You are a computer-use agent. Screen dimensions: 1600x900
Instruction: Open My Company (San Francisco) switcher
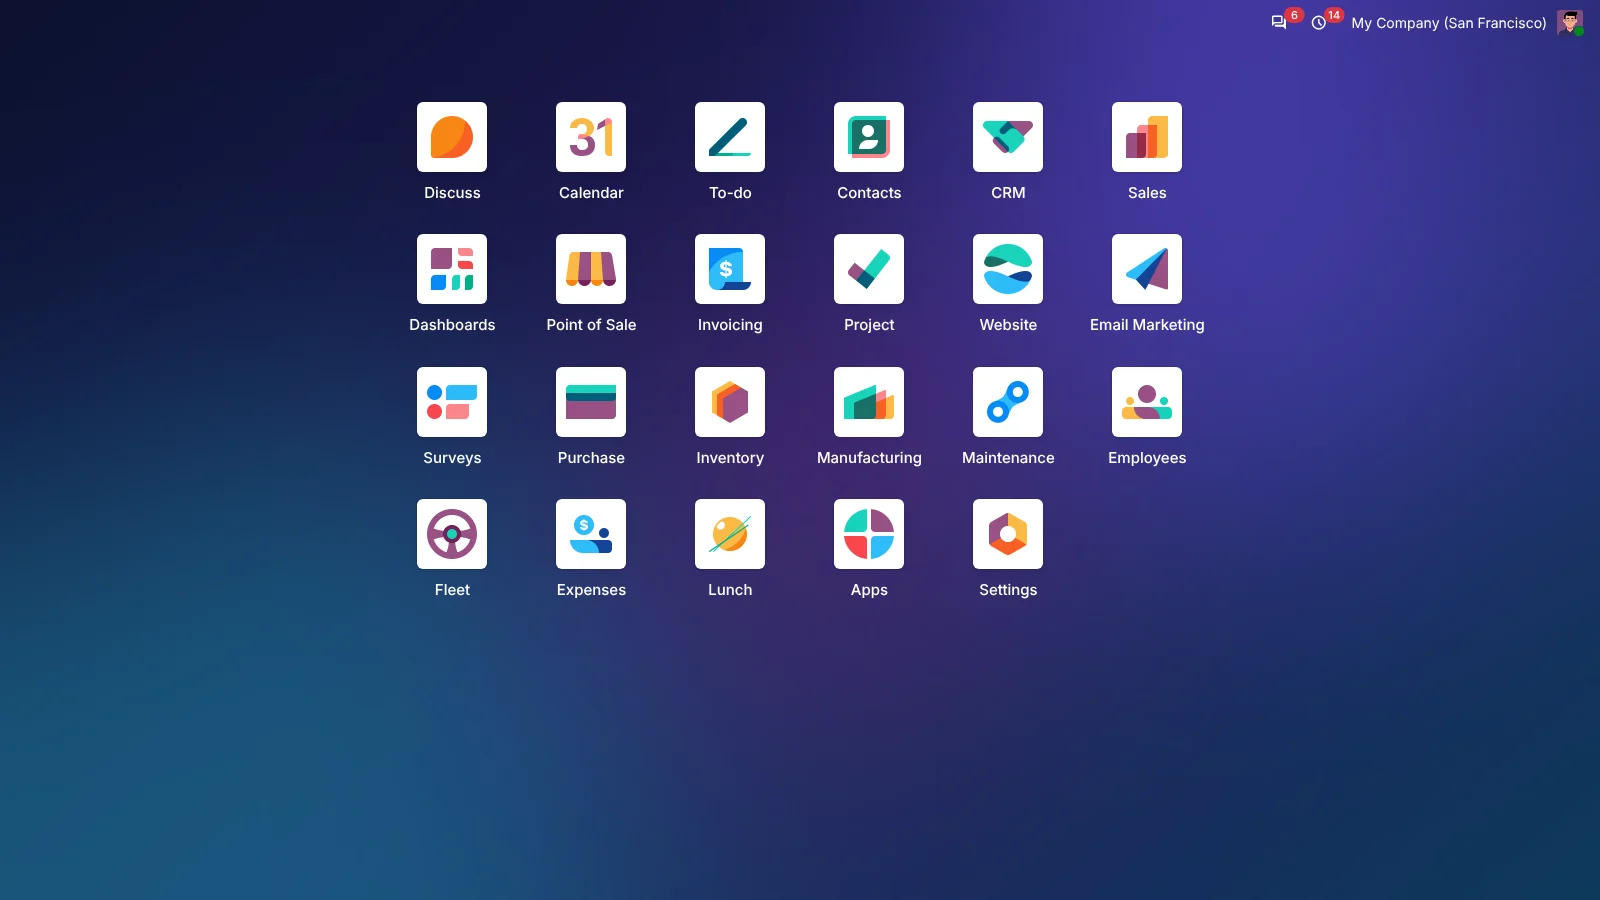click(1449, 23)
